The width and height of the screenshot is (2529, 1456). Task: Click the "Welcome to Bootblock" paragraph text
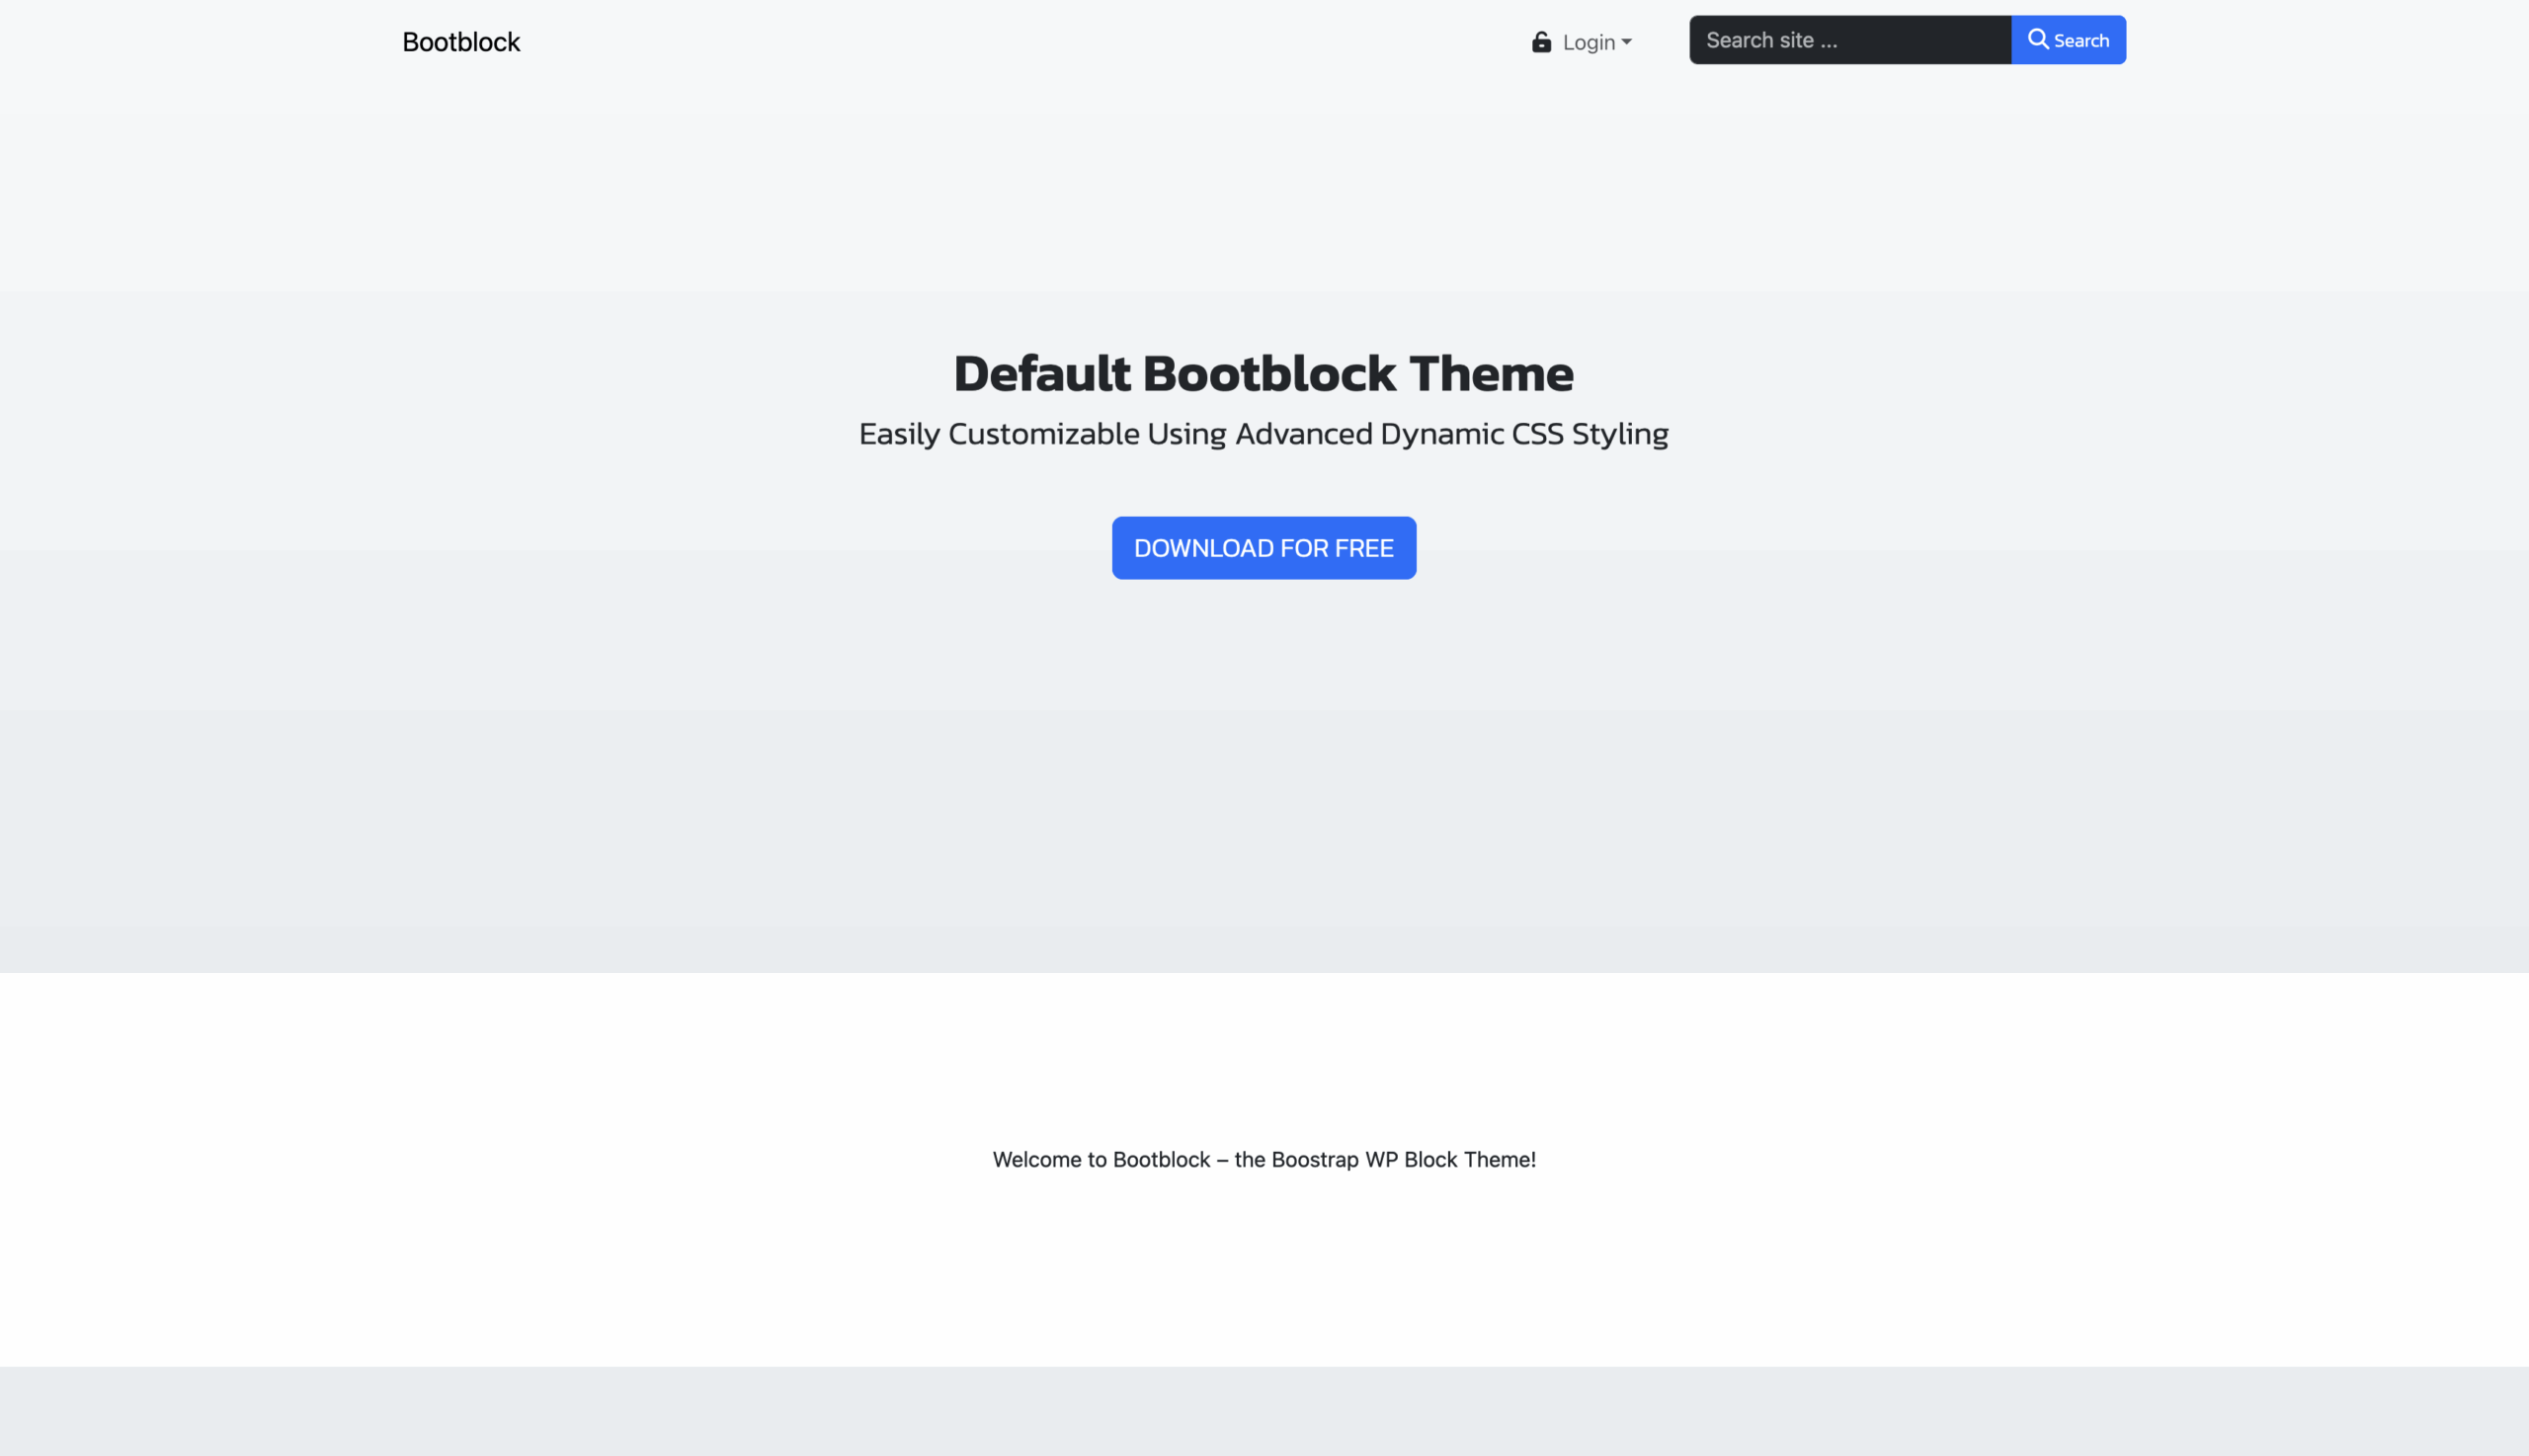click(x=1264, y=1159)
